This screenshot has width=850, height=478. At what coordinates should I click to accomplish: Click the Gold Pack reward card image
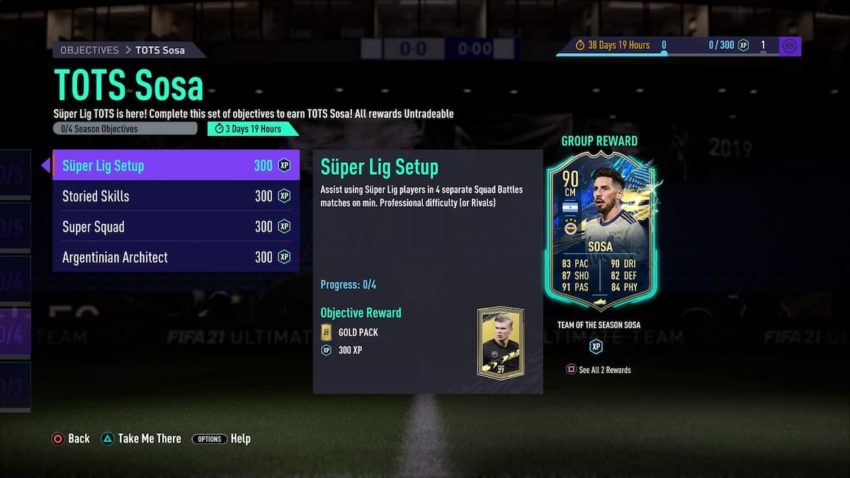501,343
